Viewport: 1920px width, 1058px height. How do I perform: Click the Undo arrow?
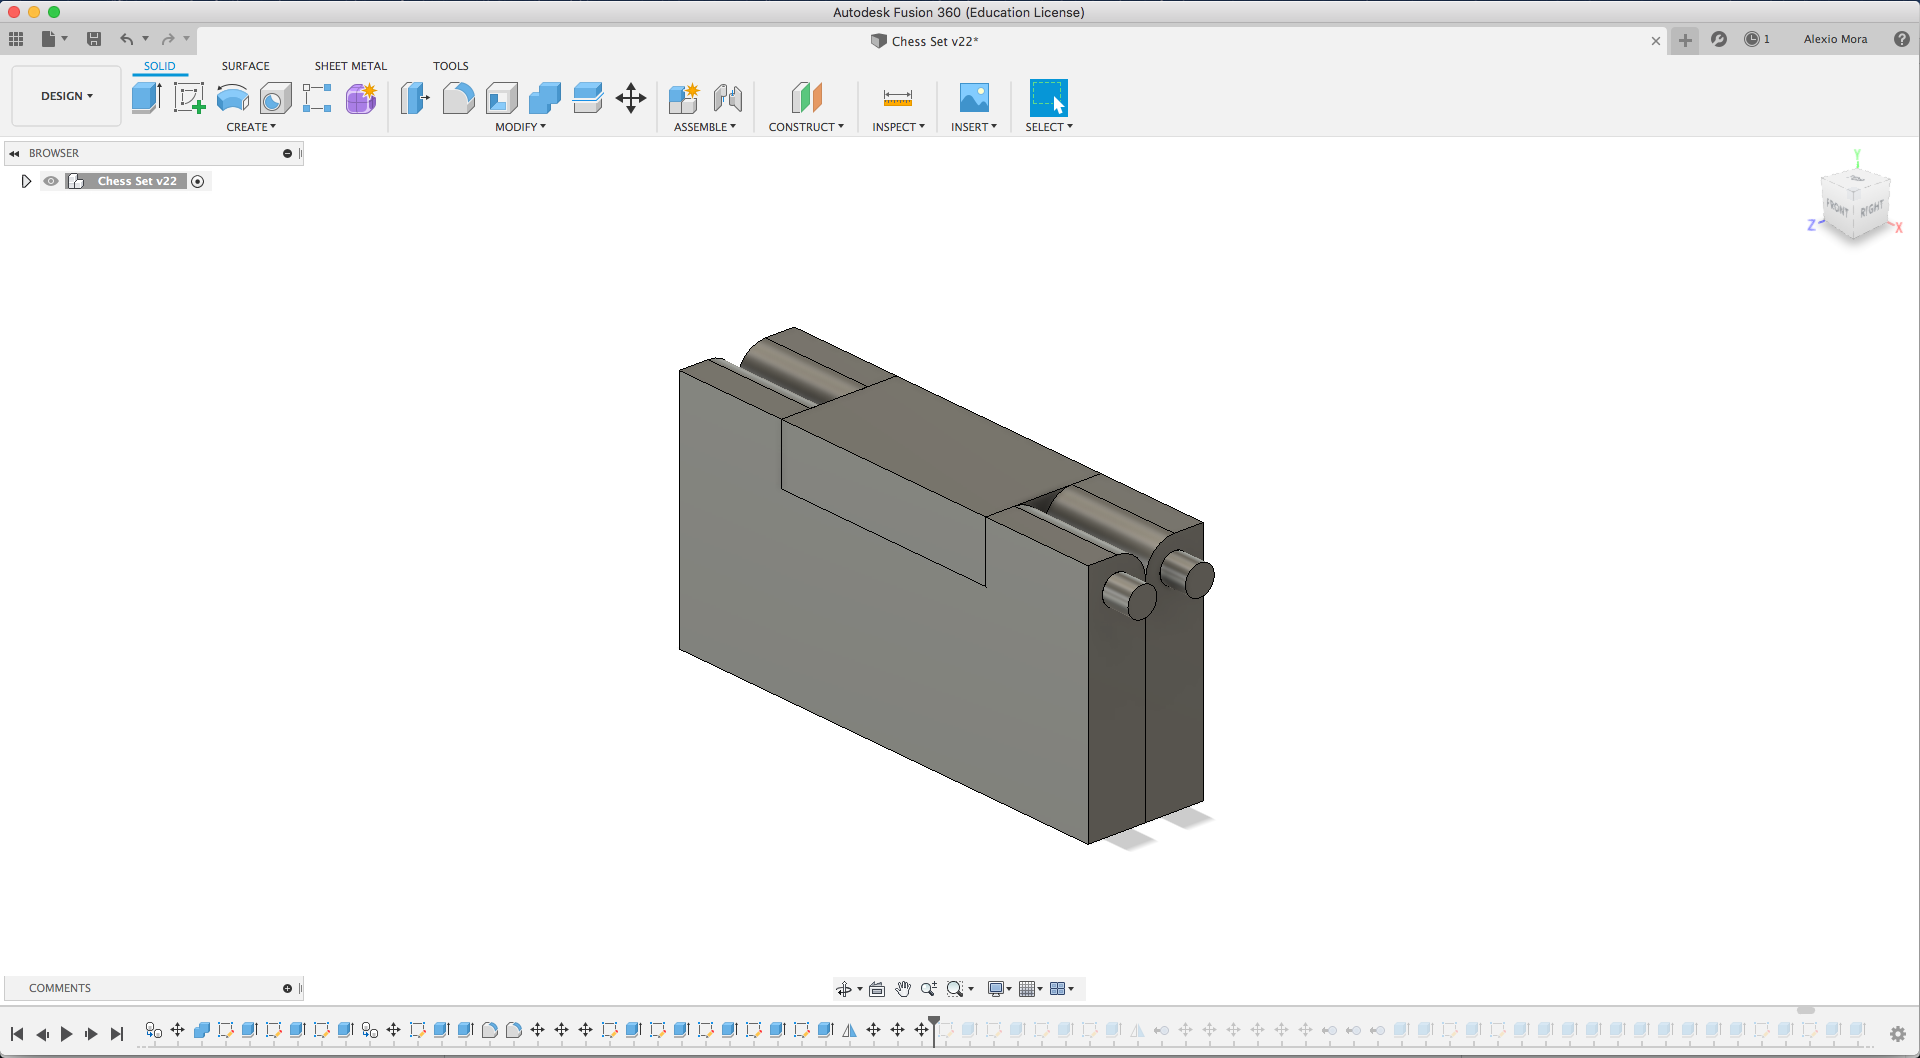127,39
